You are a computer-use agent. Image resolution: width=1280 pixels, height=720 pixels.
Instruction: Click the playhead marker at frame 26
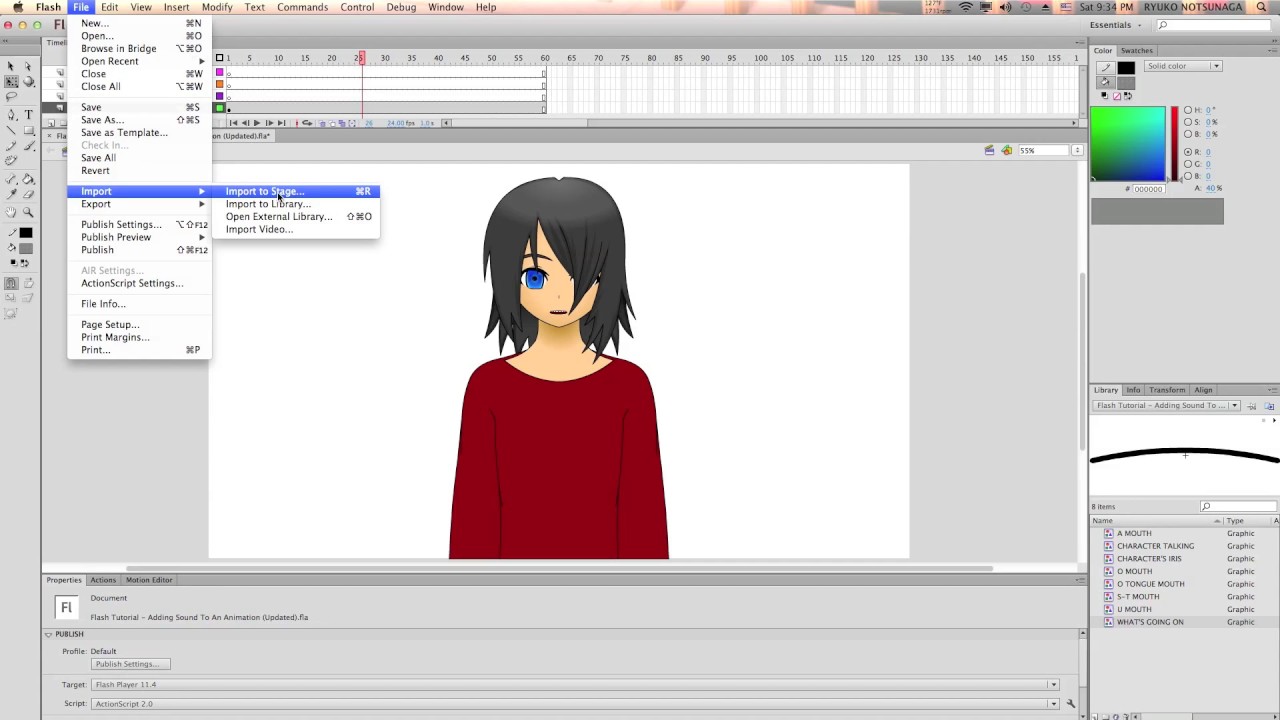[x=362, y=58]
